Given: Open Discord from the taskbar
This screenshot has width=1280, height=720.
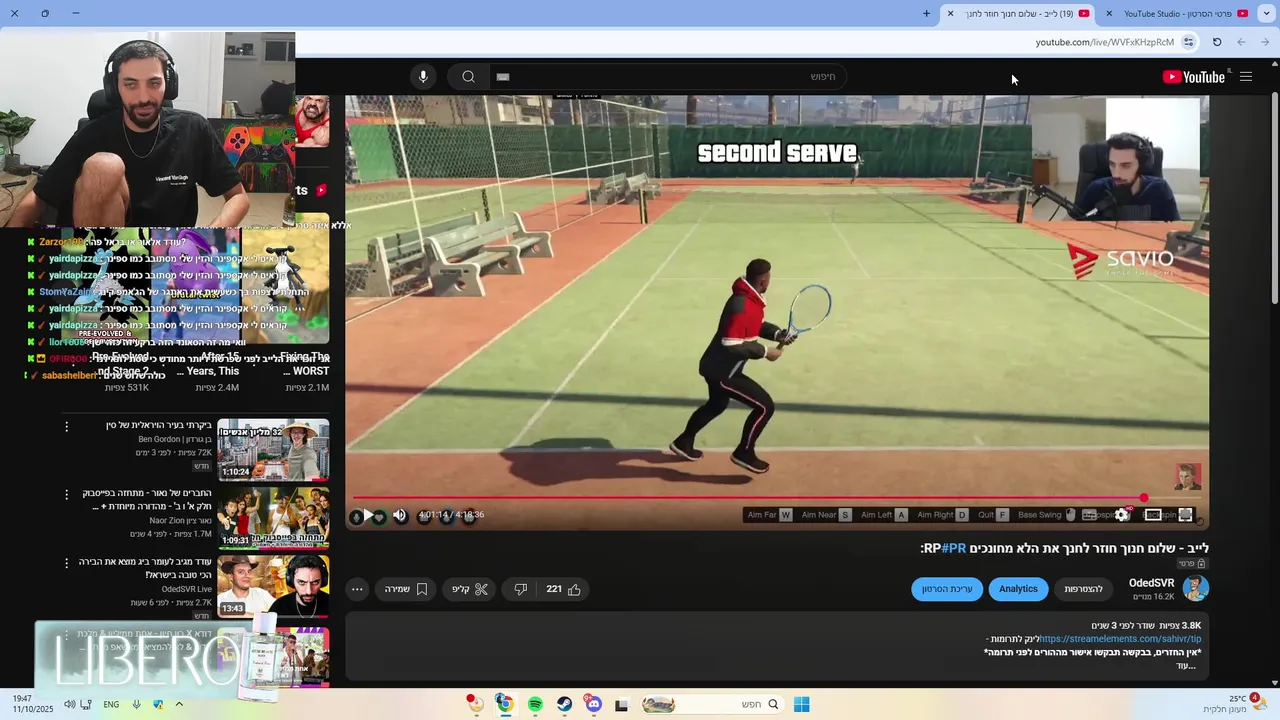Looking at the screenshot, I should pos(594,704).
